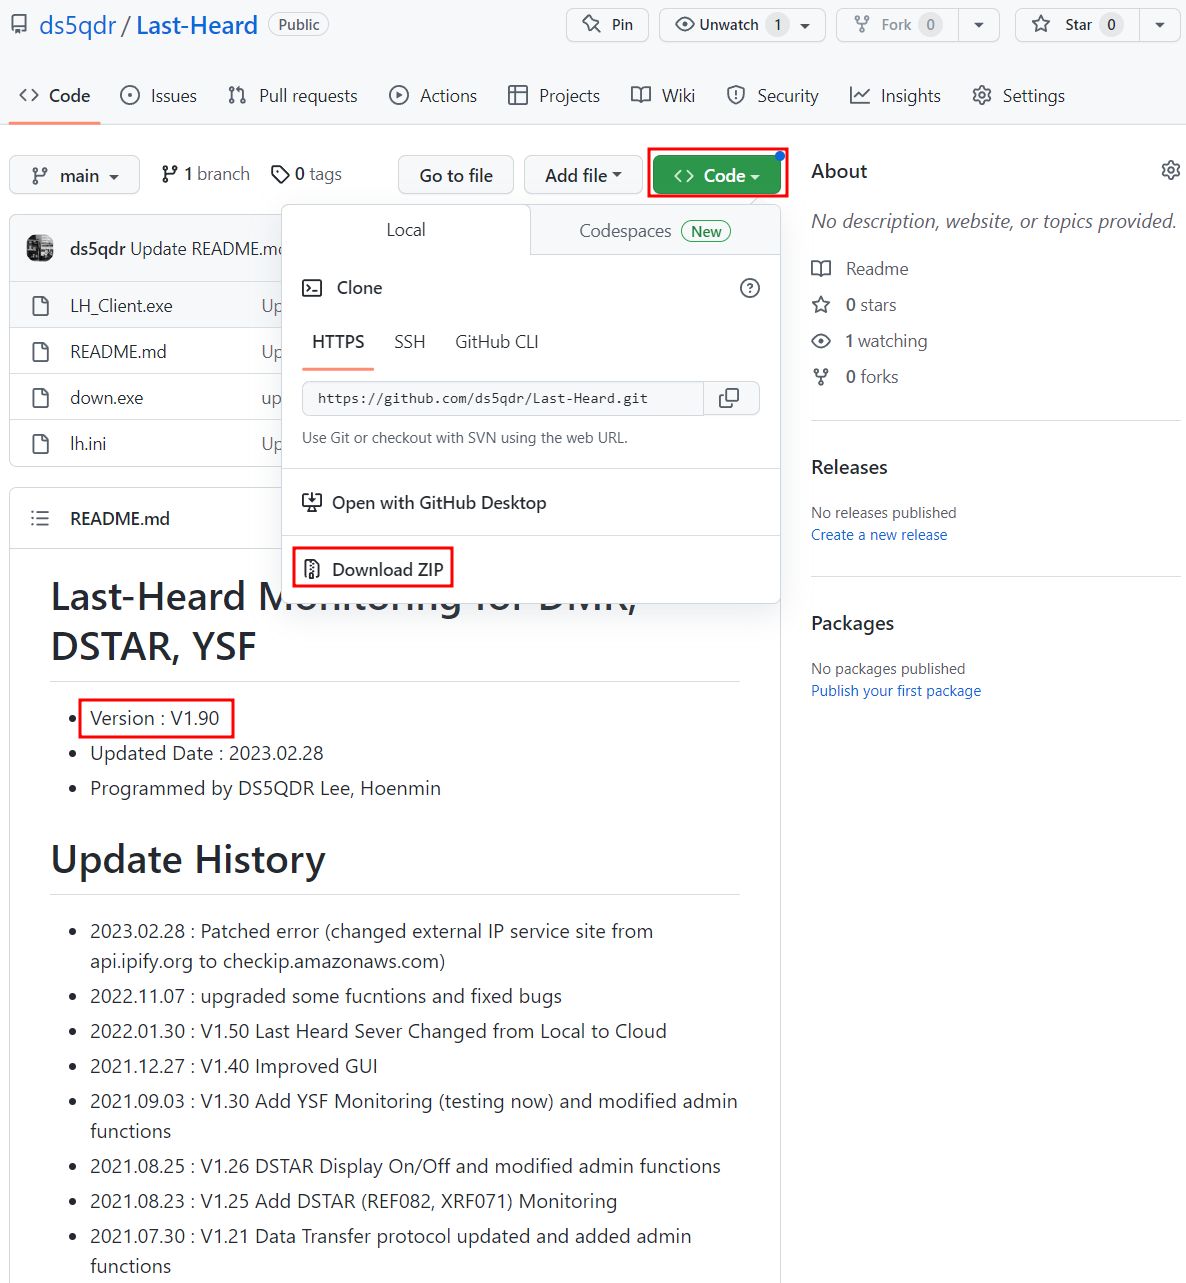Image resolution: width=1186 pixels, height=1283 pixels.
Task: Open the Security tab
Action: tap(772, 96)
